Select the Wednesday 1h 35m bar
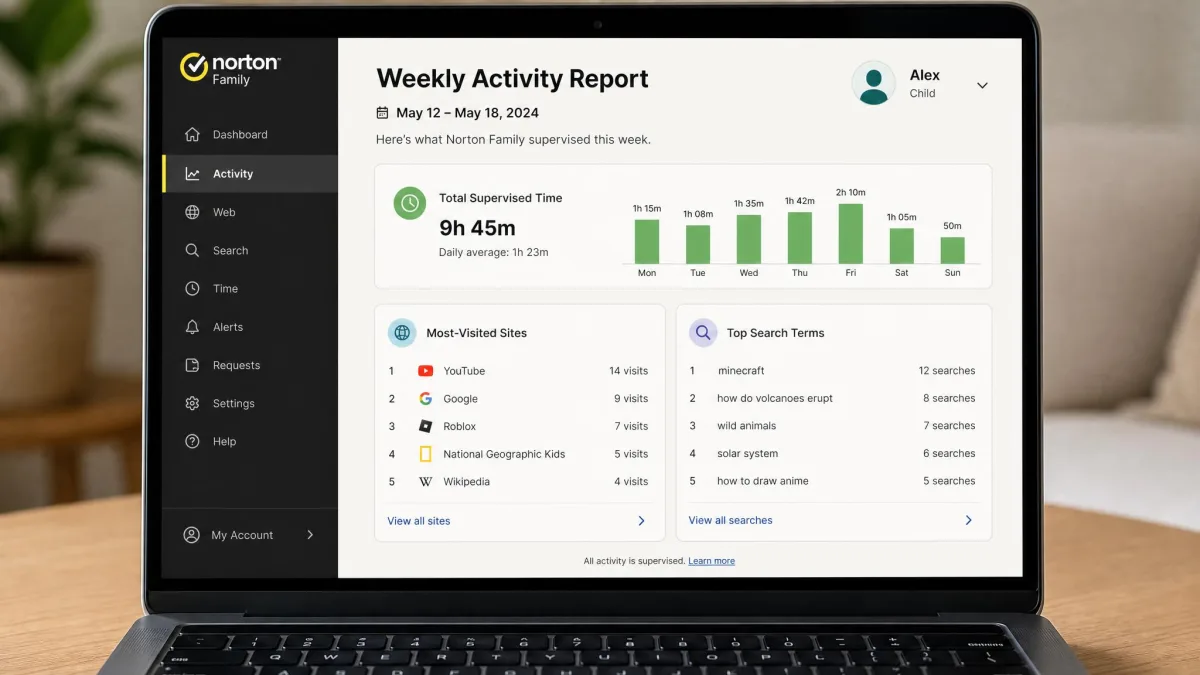 [x=749, y=239]
